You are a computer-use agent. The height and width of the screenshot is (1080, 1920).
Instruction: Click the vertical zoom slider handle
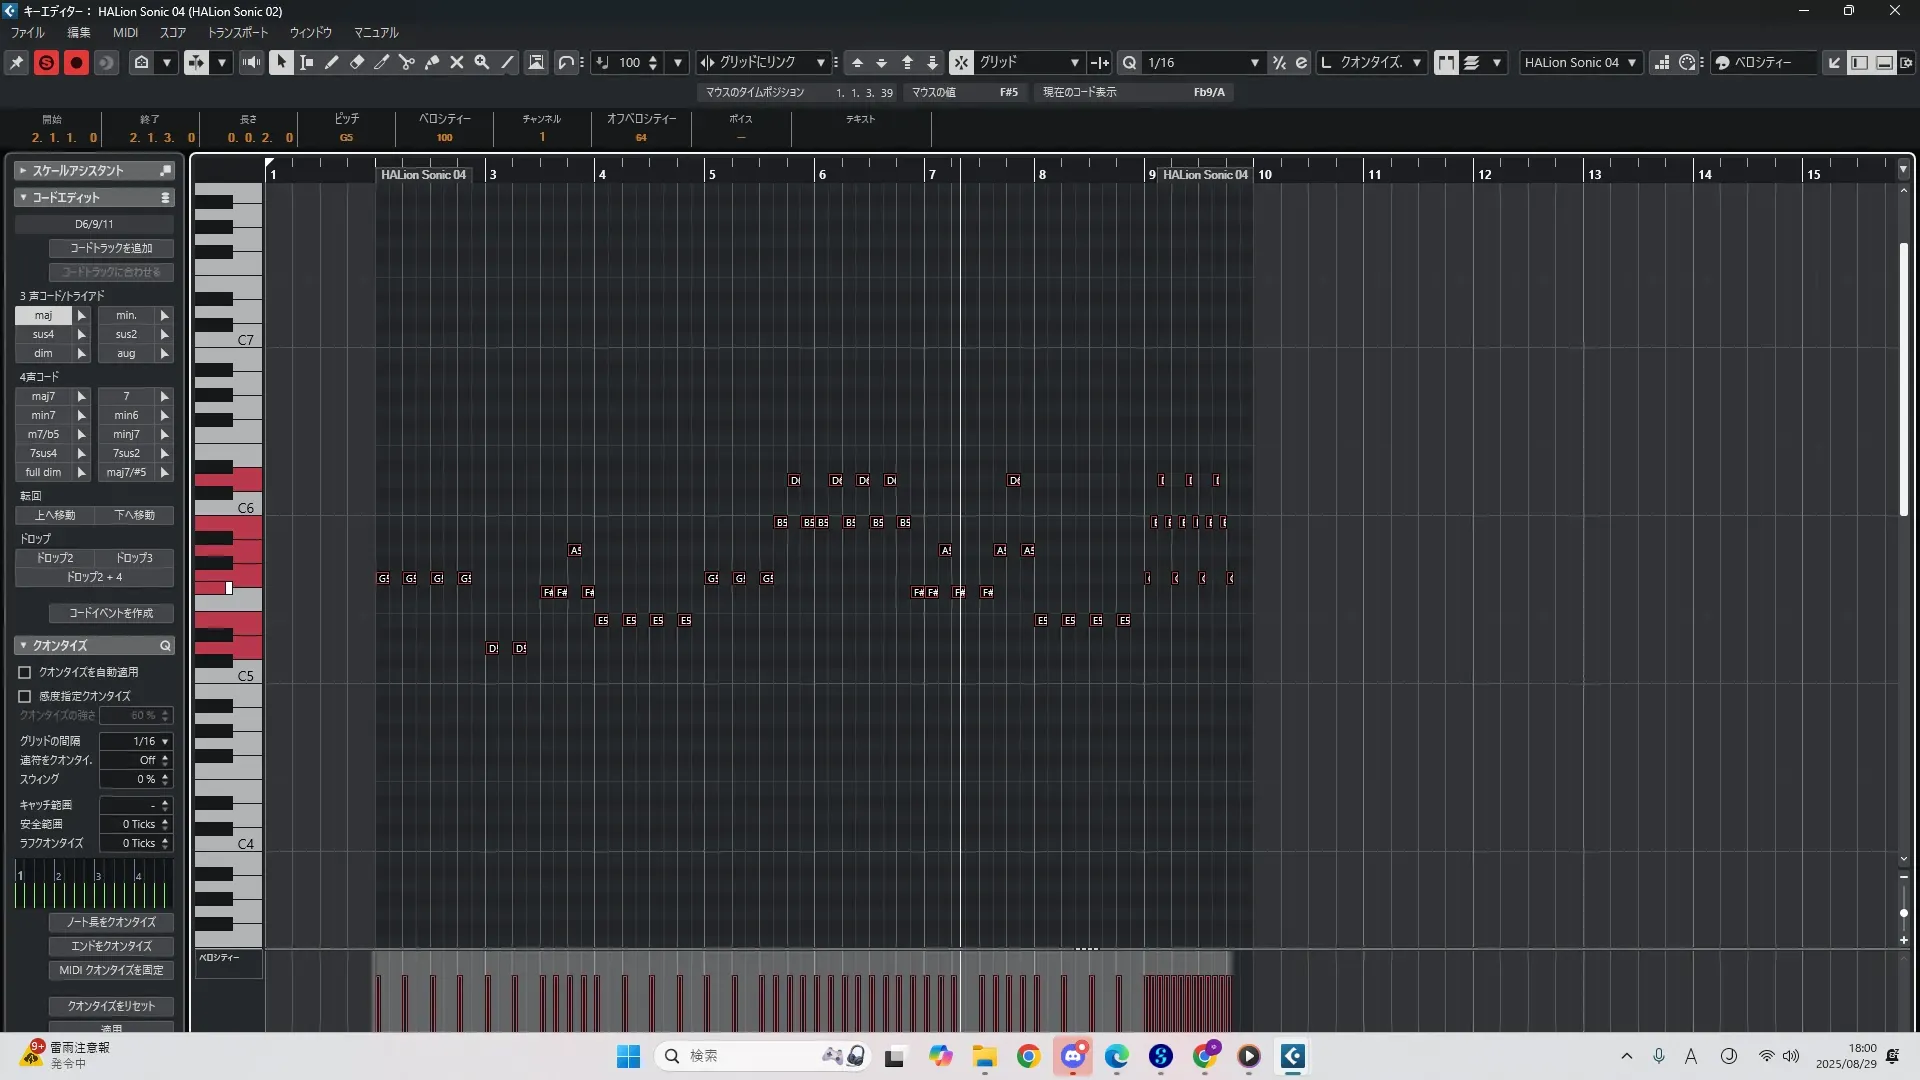coord(1903,913)
